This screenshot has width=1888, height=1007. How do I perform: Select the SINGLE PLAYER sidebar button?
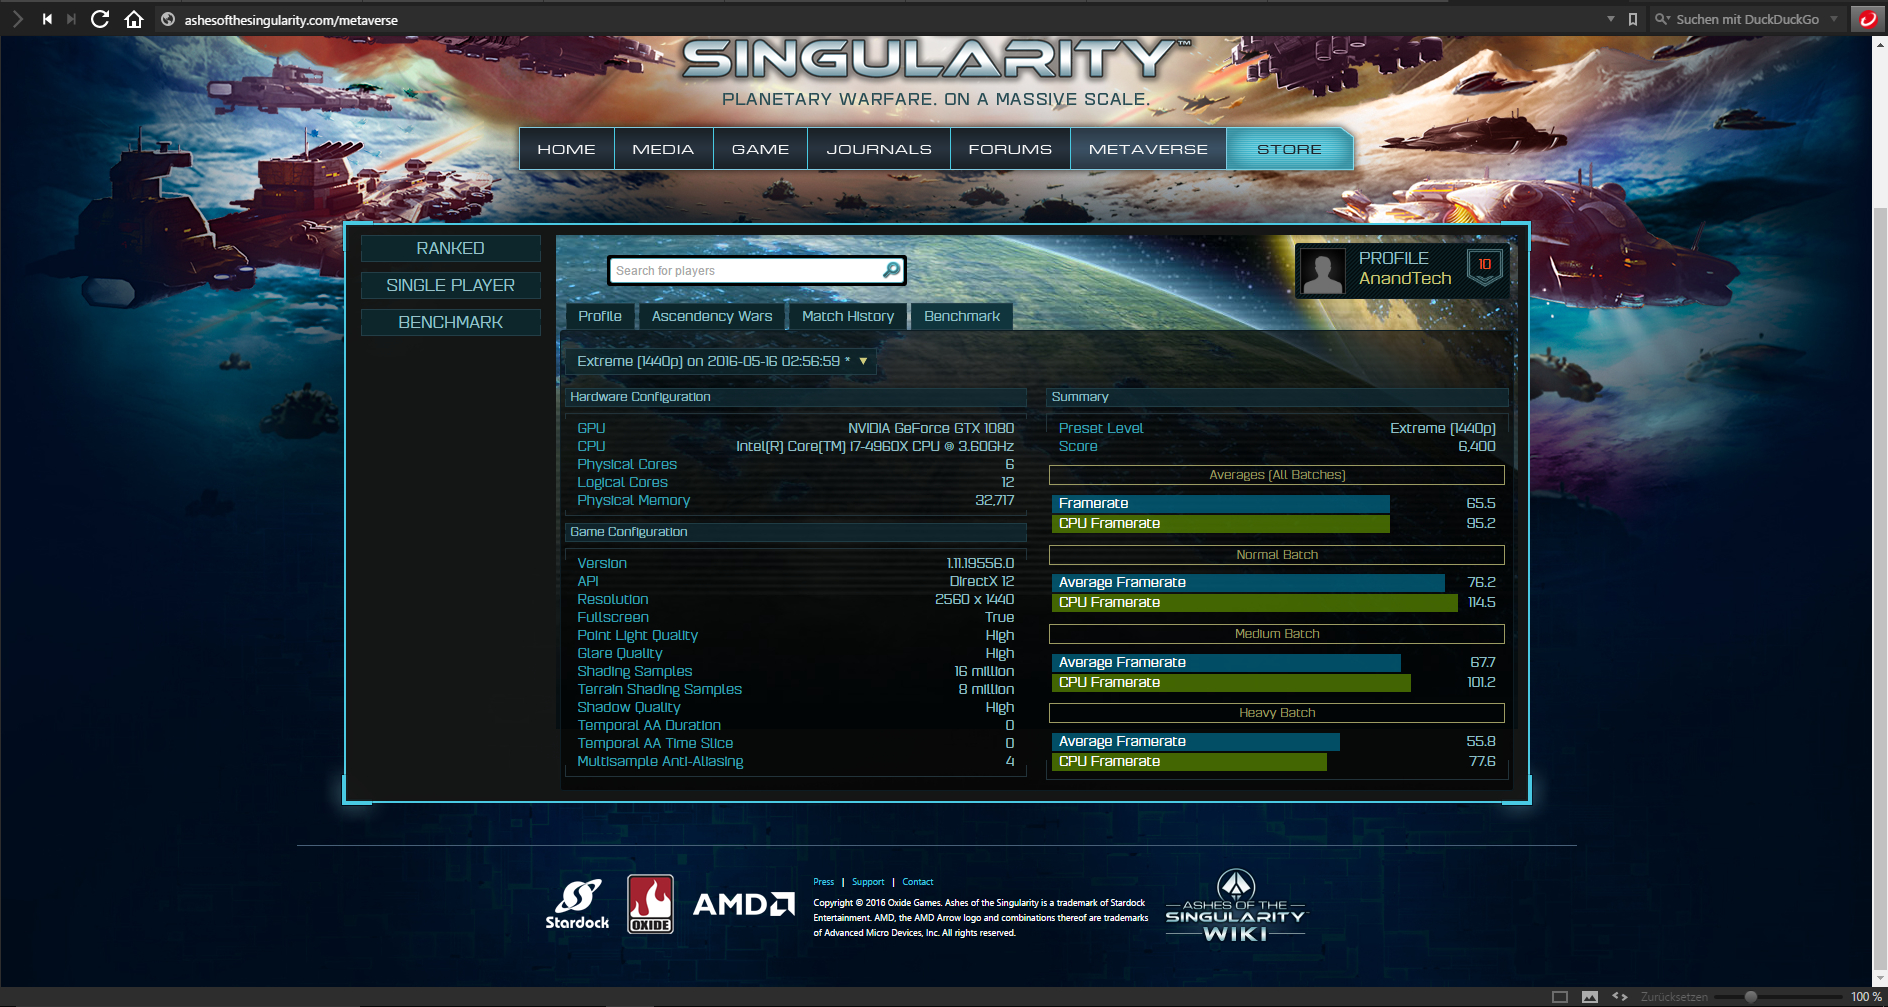pyautogui.click(x=451, y=285)
